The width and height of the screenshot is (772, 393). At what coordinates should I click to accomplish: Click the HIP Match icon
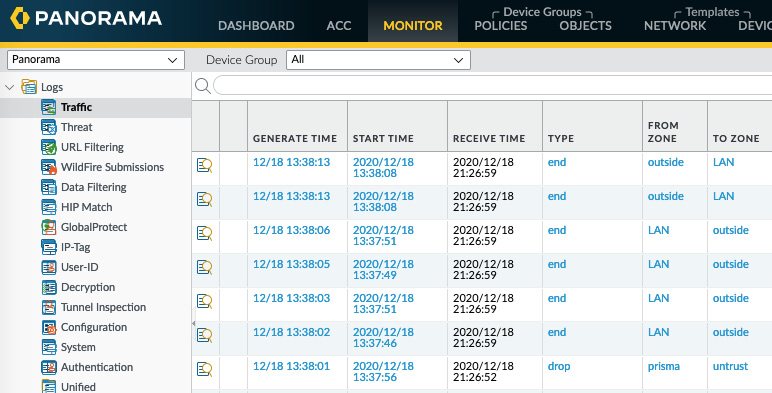49,207
